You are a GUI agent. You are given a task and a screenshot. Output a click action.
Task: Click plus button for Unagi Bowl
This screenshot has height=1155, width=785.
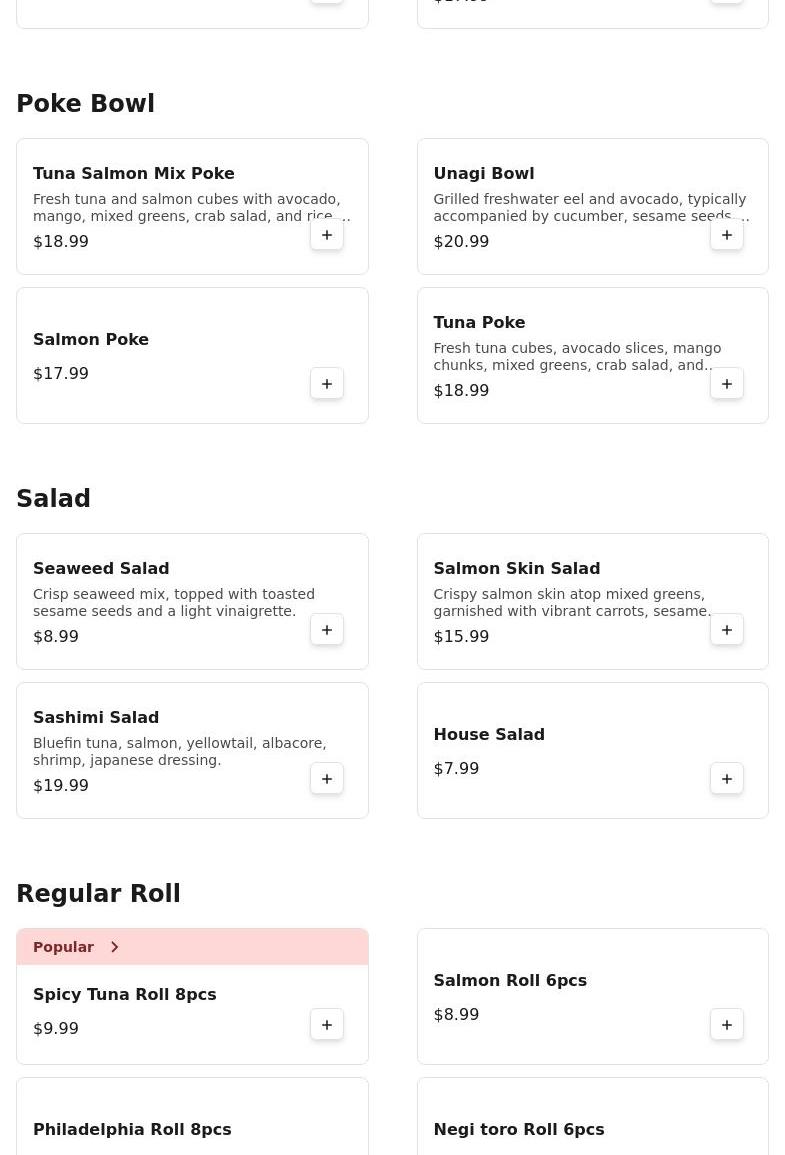pos(727,235)
